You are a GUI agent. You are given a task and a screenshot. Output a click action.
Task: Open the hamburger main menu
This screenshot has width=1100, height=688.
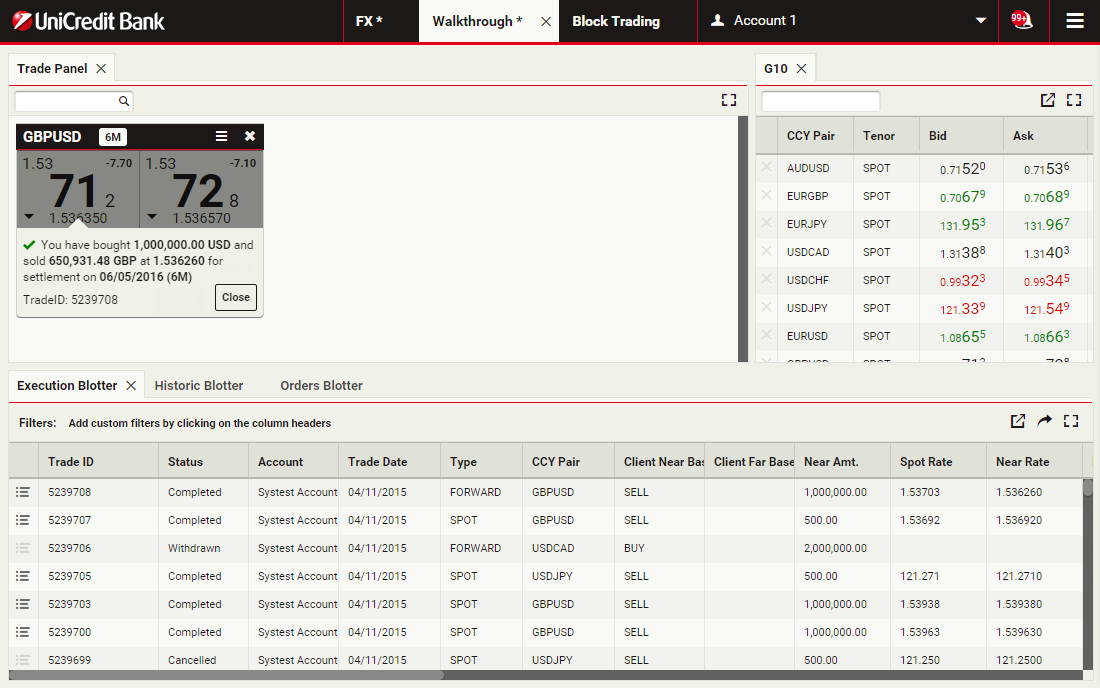coord(1075,21)
